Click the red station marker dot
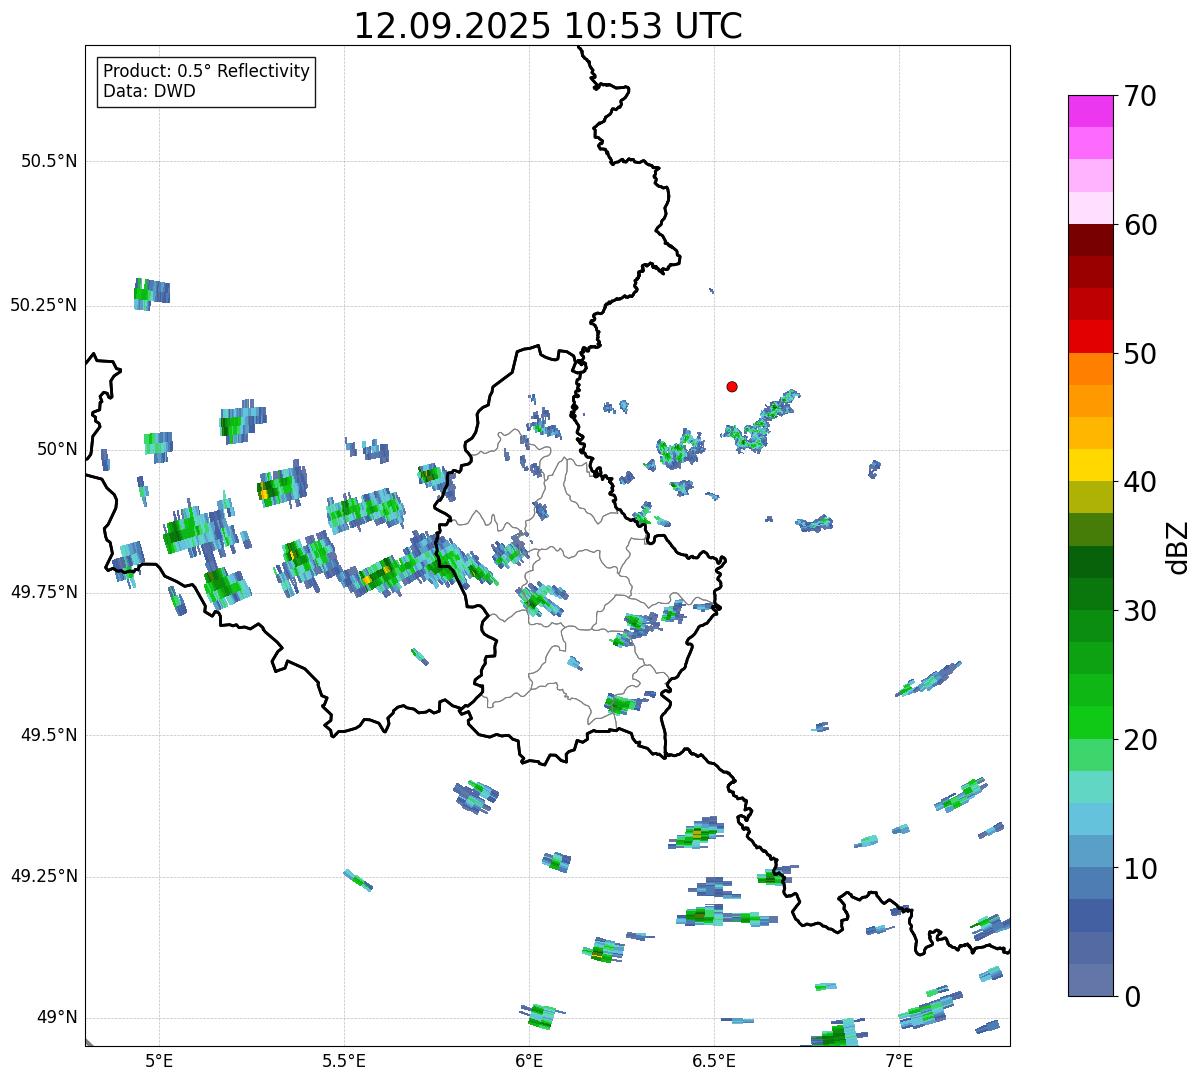The image size is (1202, 1081). (732, 387)
